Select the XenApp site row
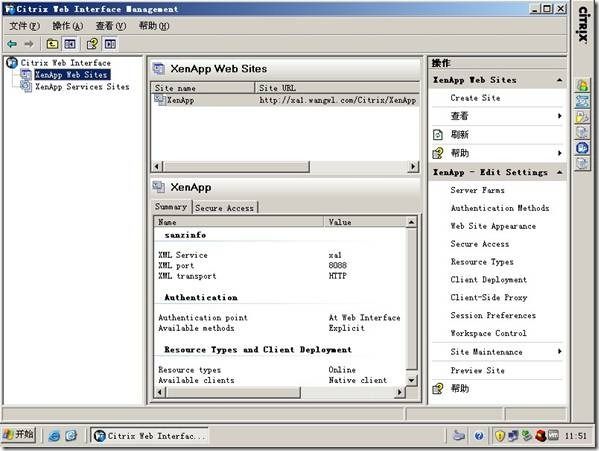 click(x=285, y=100)
